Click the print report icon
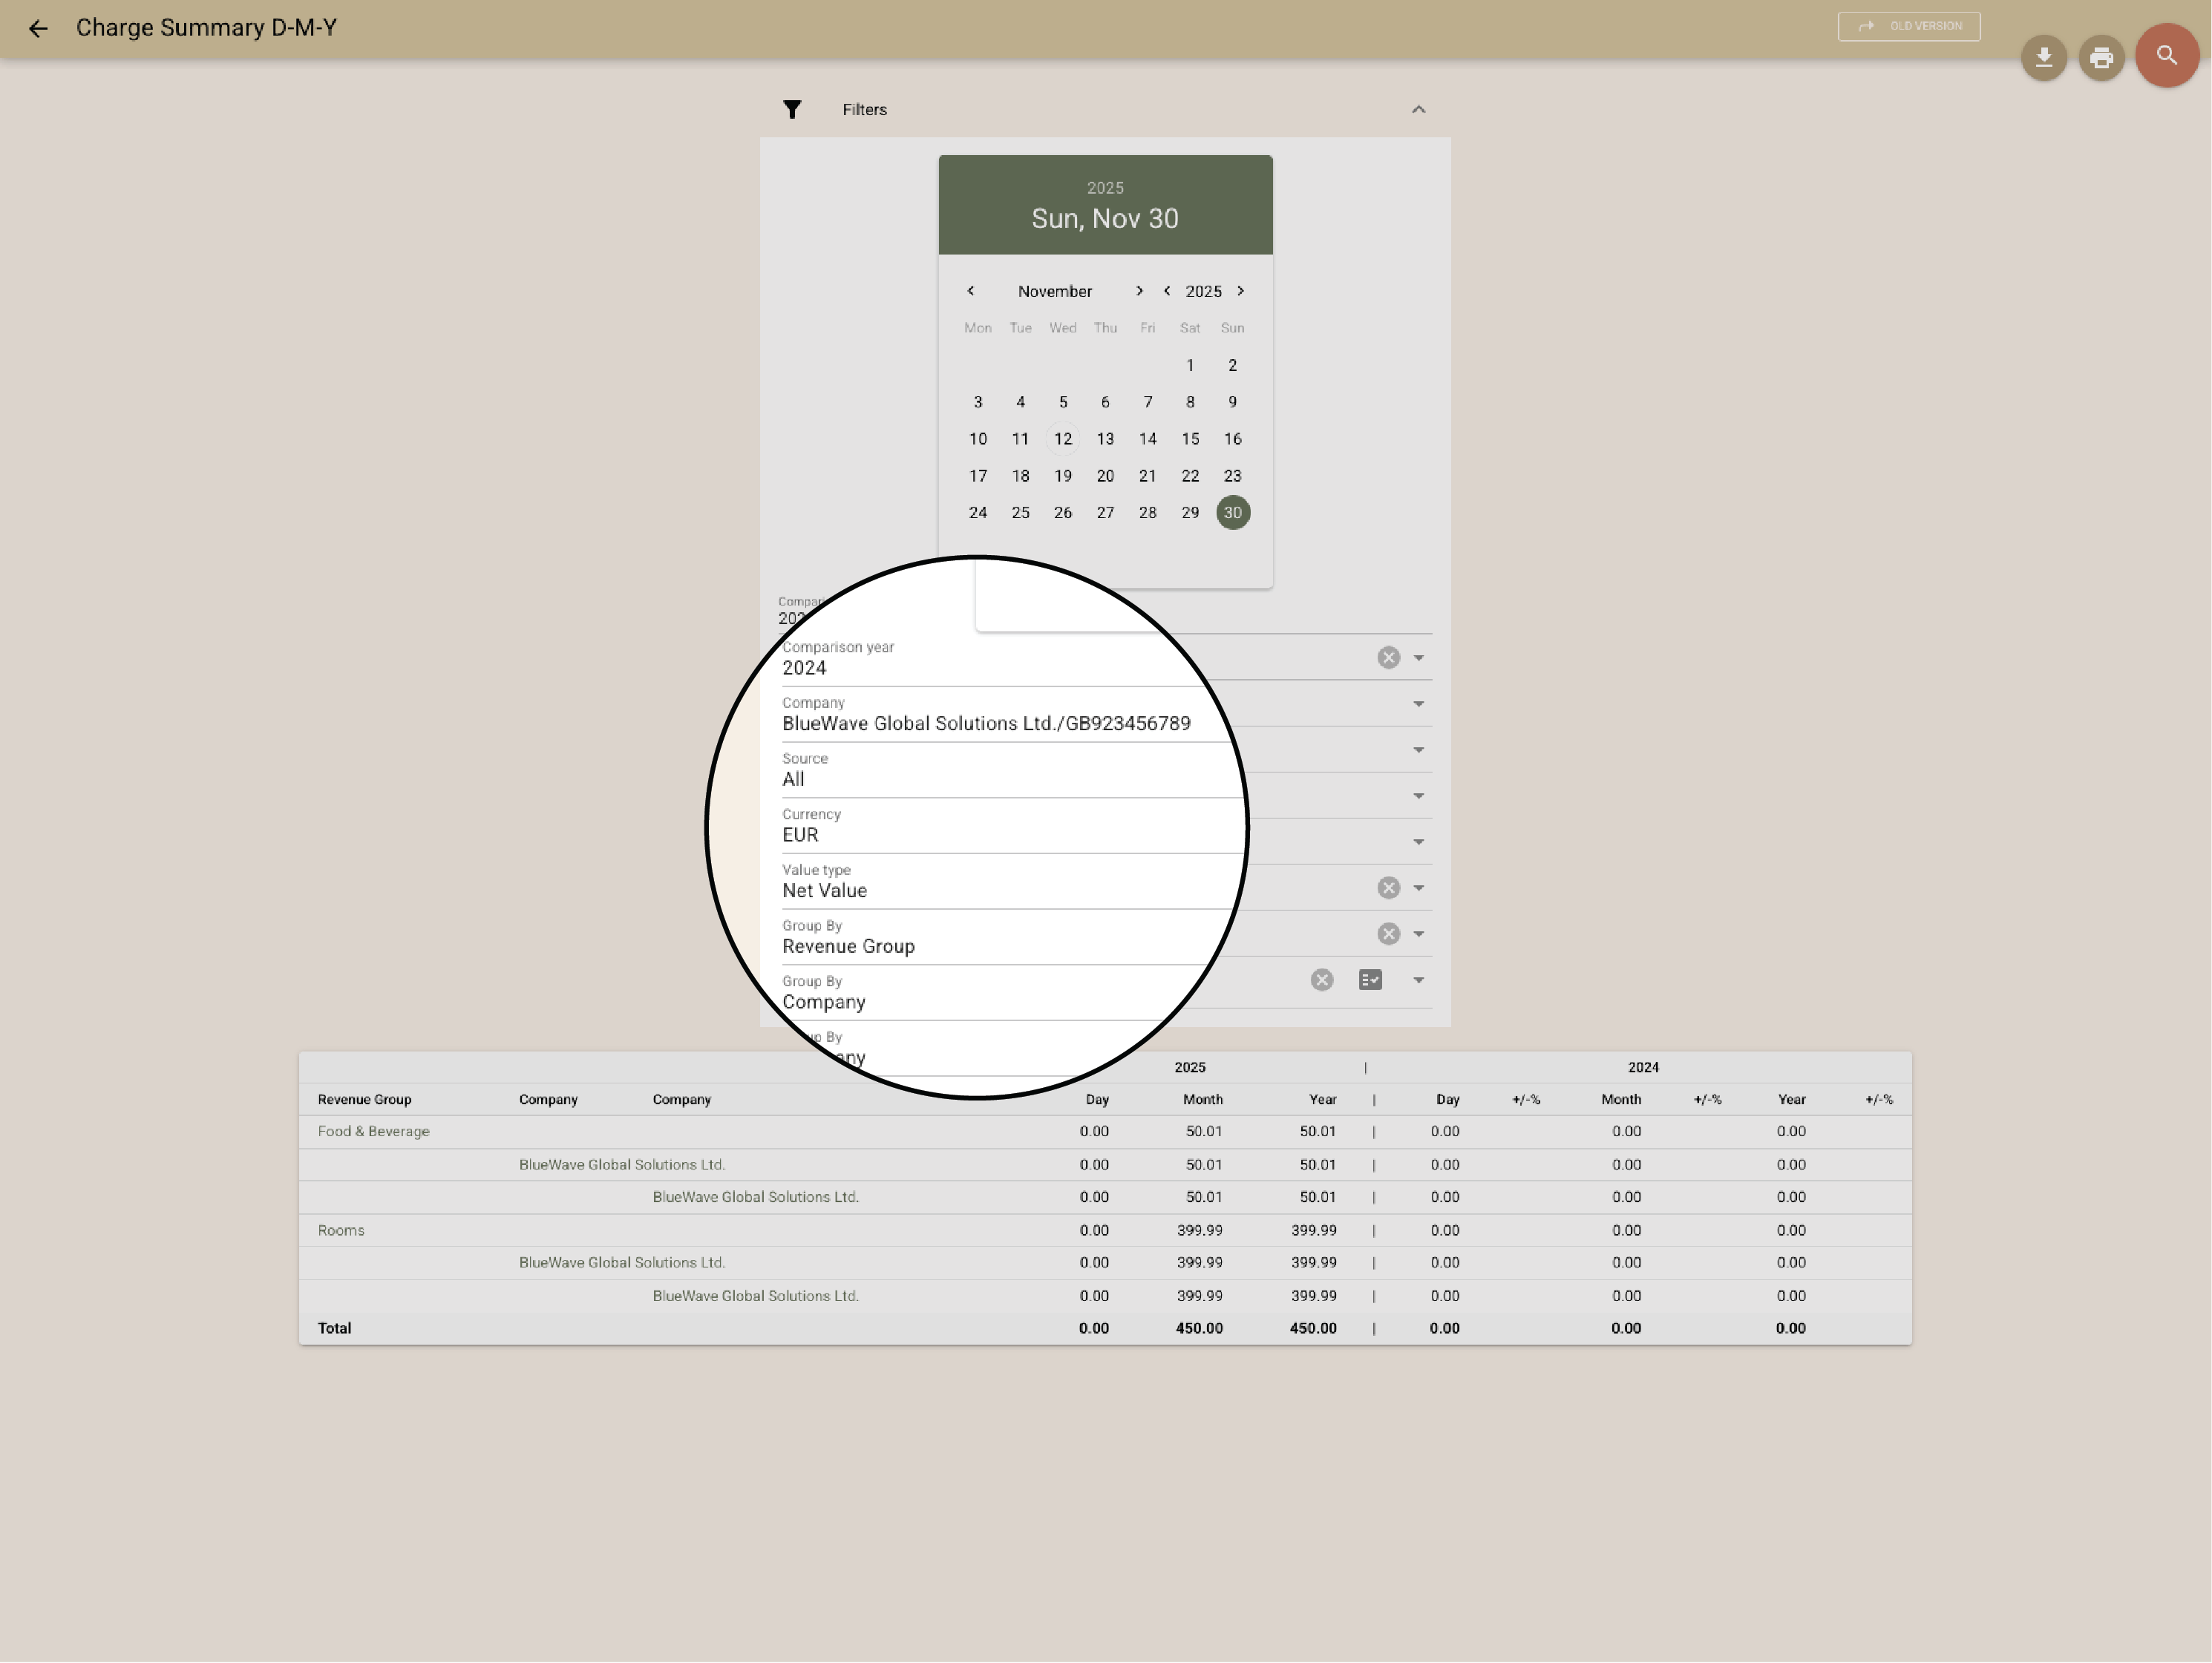This screenshot has width=2212, height=1663. click(2101, 57)
